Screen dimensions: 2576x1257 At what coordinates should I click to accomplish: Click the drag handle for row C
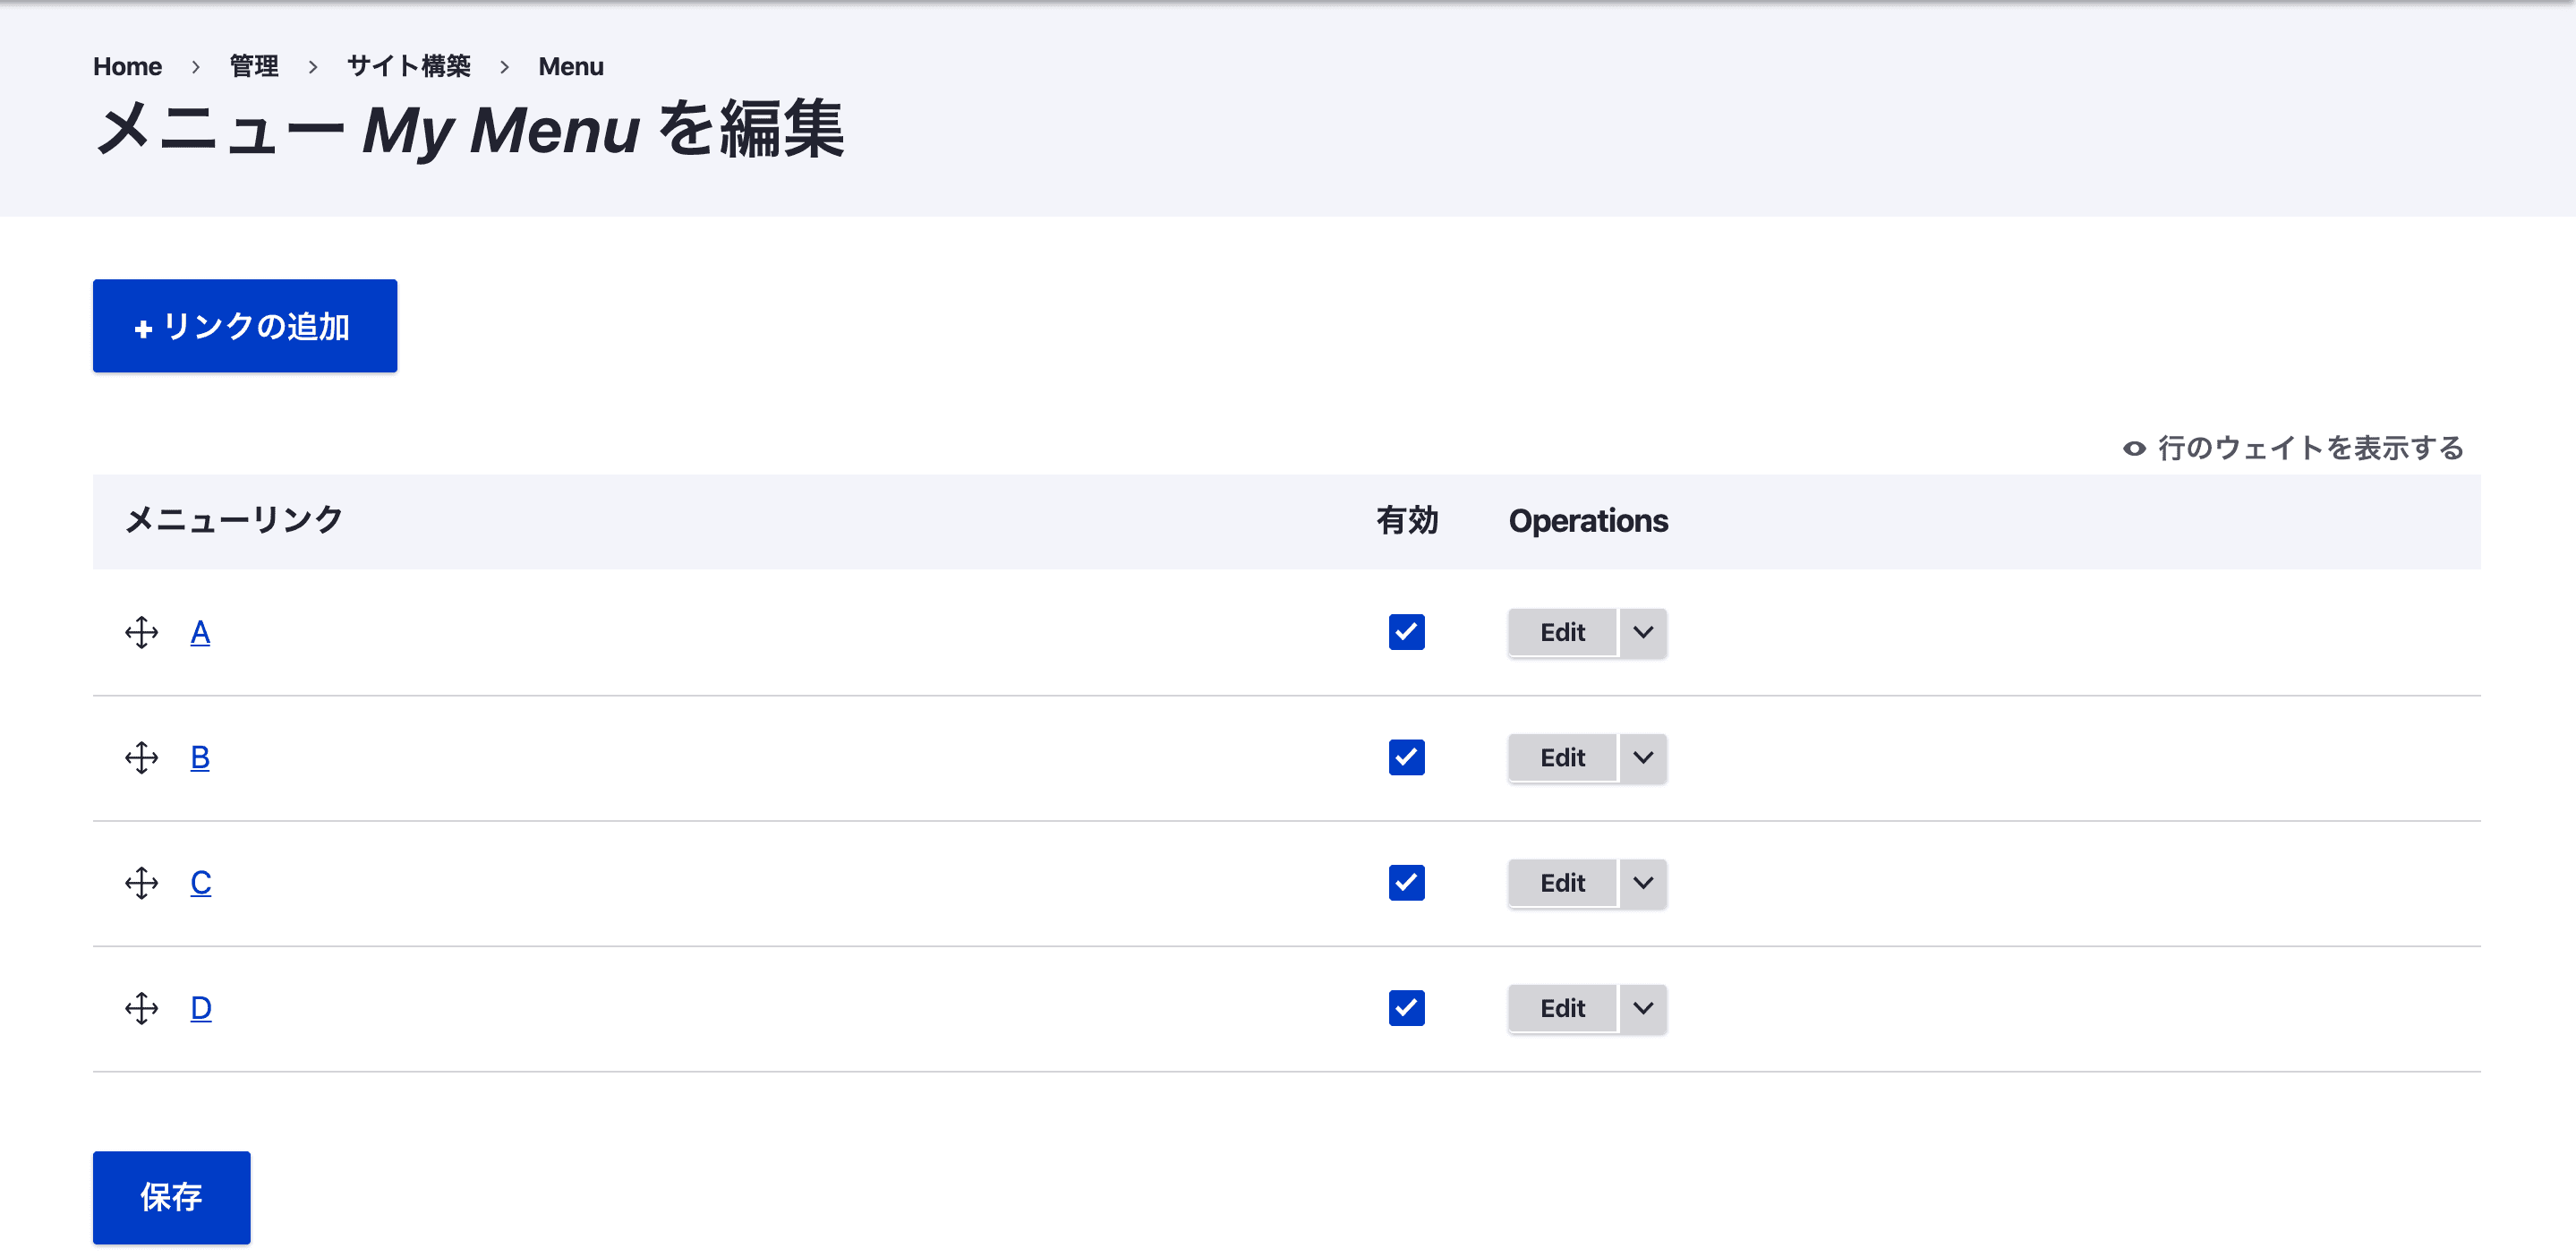pos(141,883)
